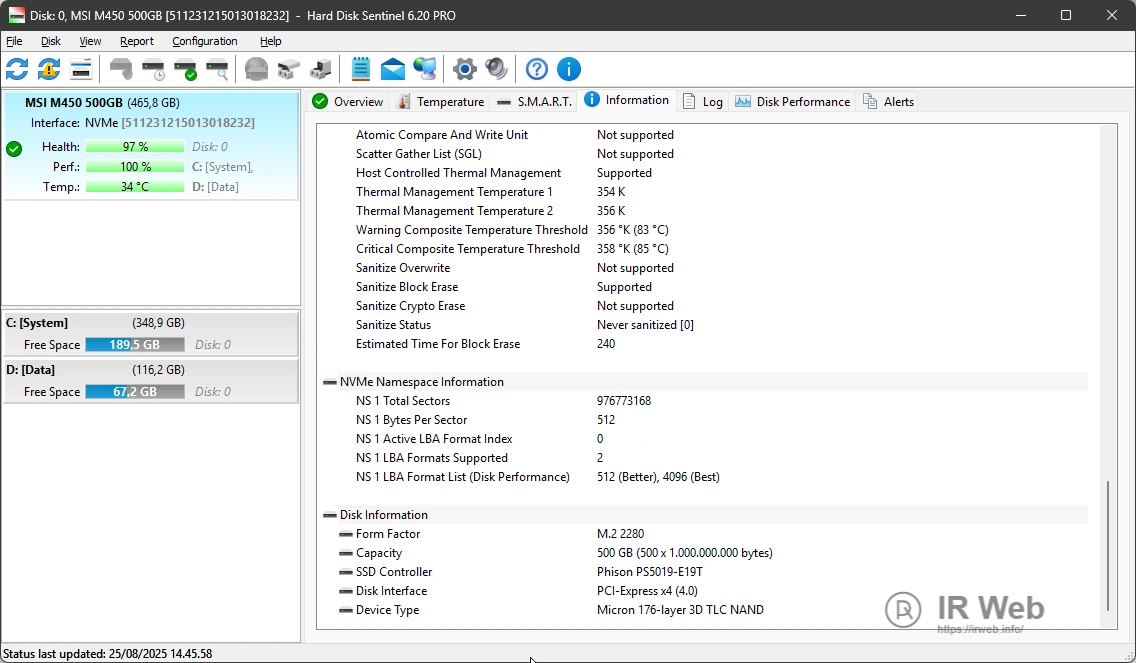Click the refresh icon with yellow warning sign
The image size is (1136, 663).
[49, 69]
